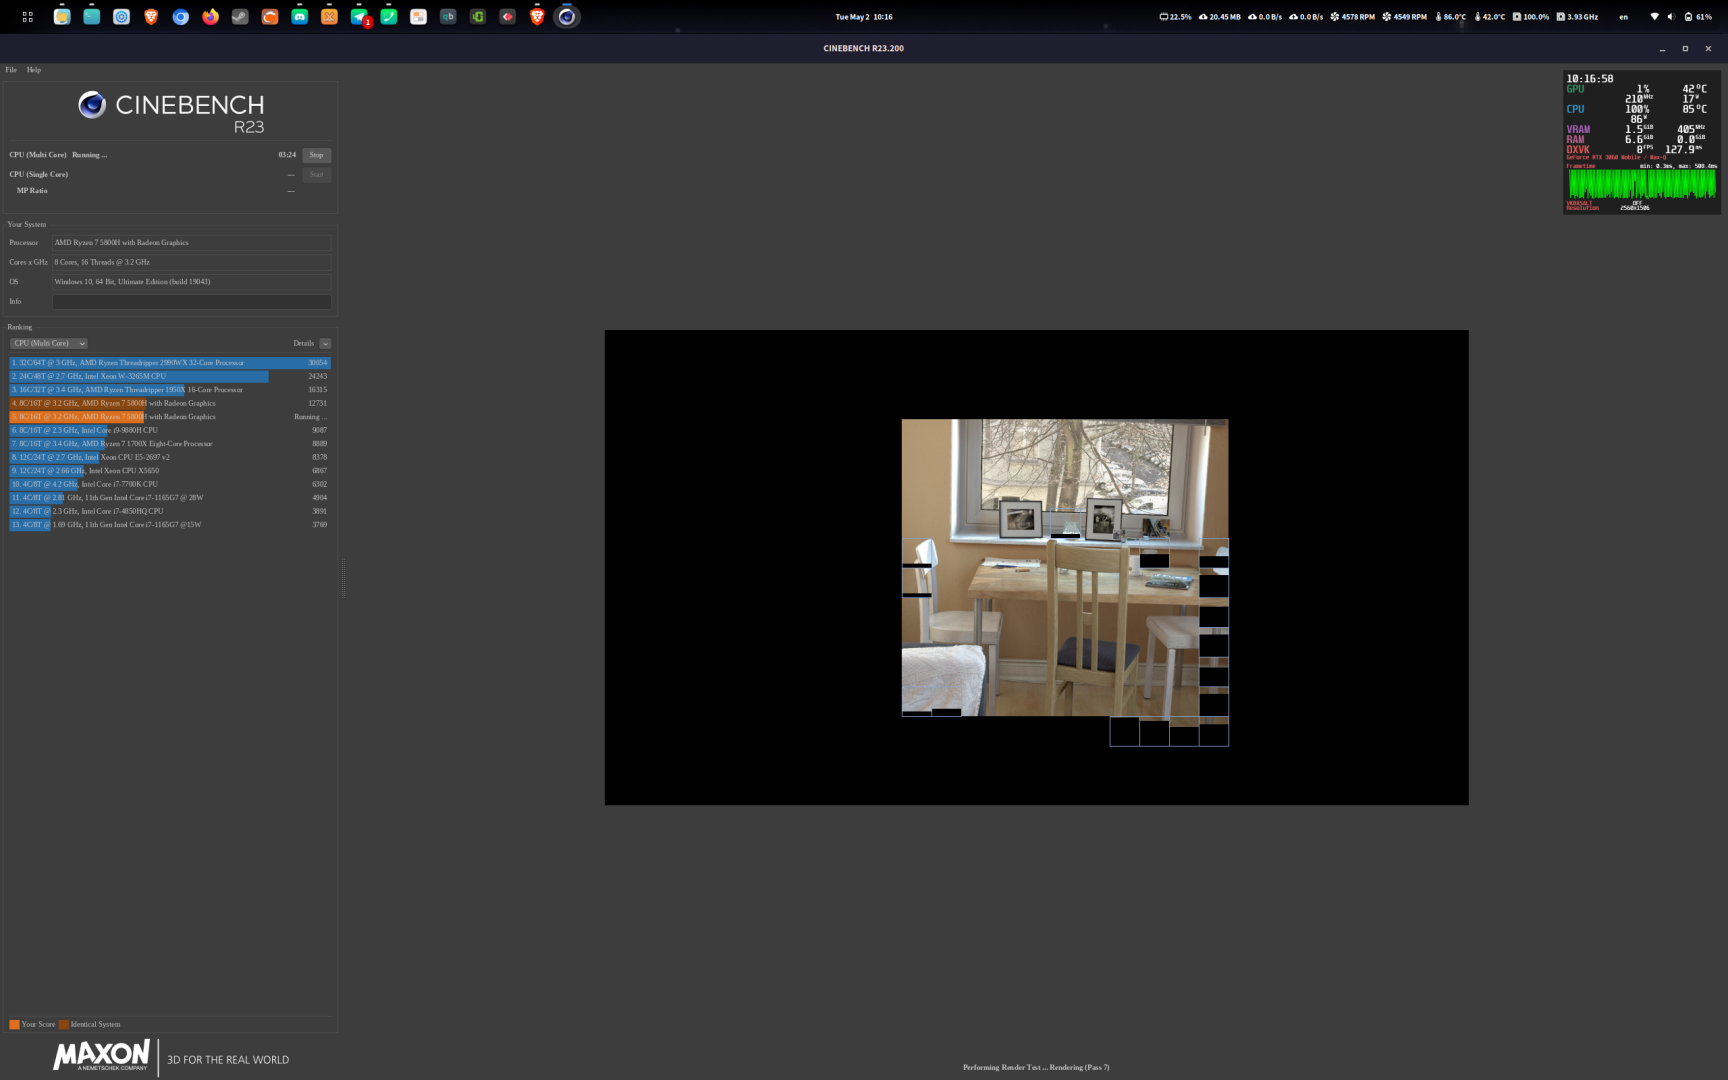The width and height of the screenshot is (1728, 1080).
Task: Click the CPU usage 22.5% indicator
Action: pos(1175,17)
